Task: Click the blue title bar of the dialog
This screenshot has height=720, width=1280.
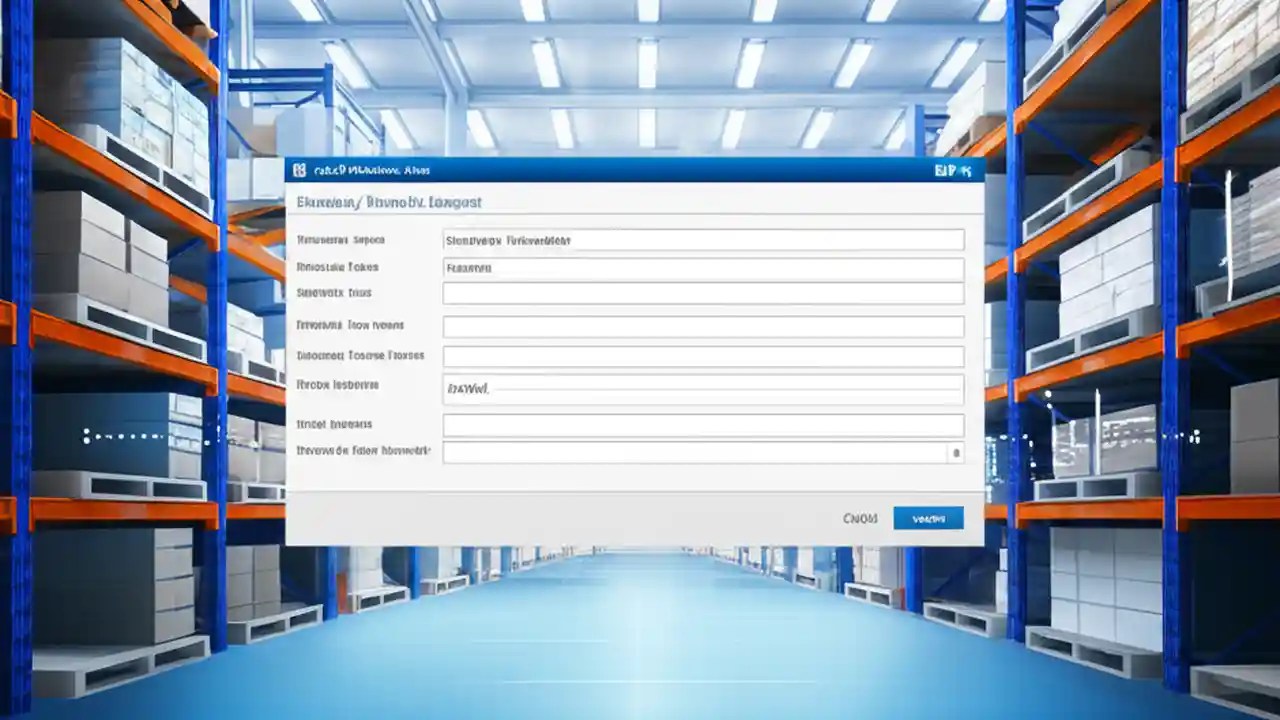Action: pos(630,170)
